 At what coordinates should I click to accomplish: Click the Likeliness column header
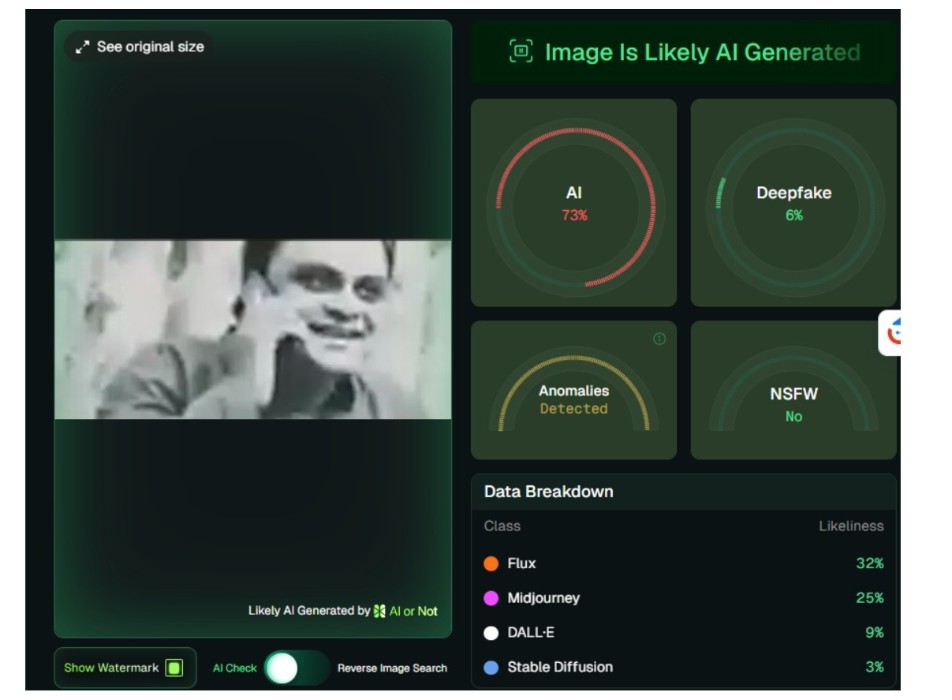[x=850, y=526]
